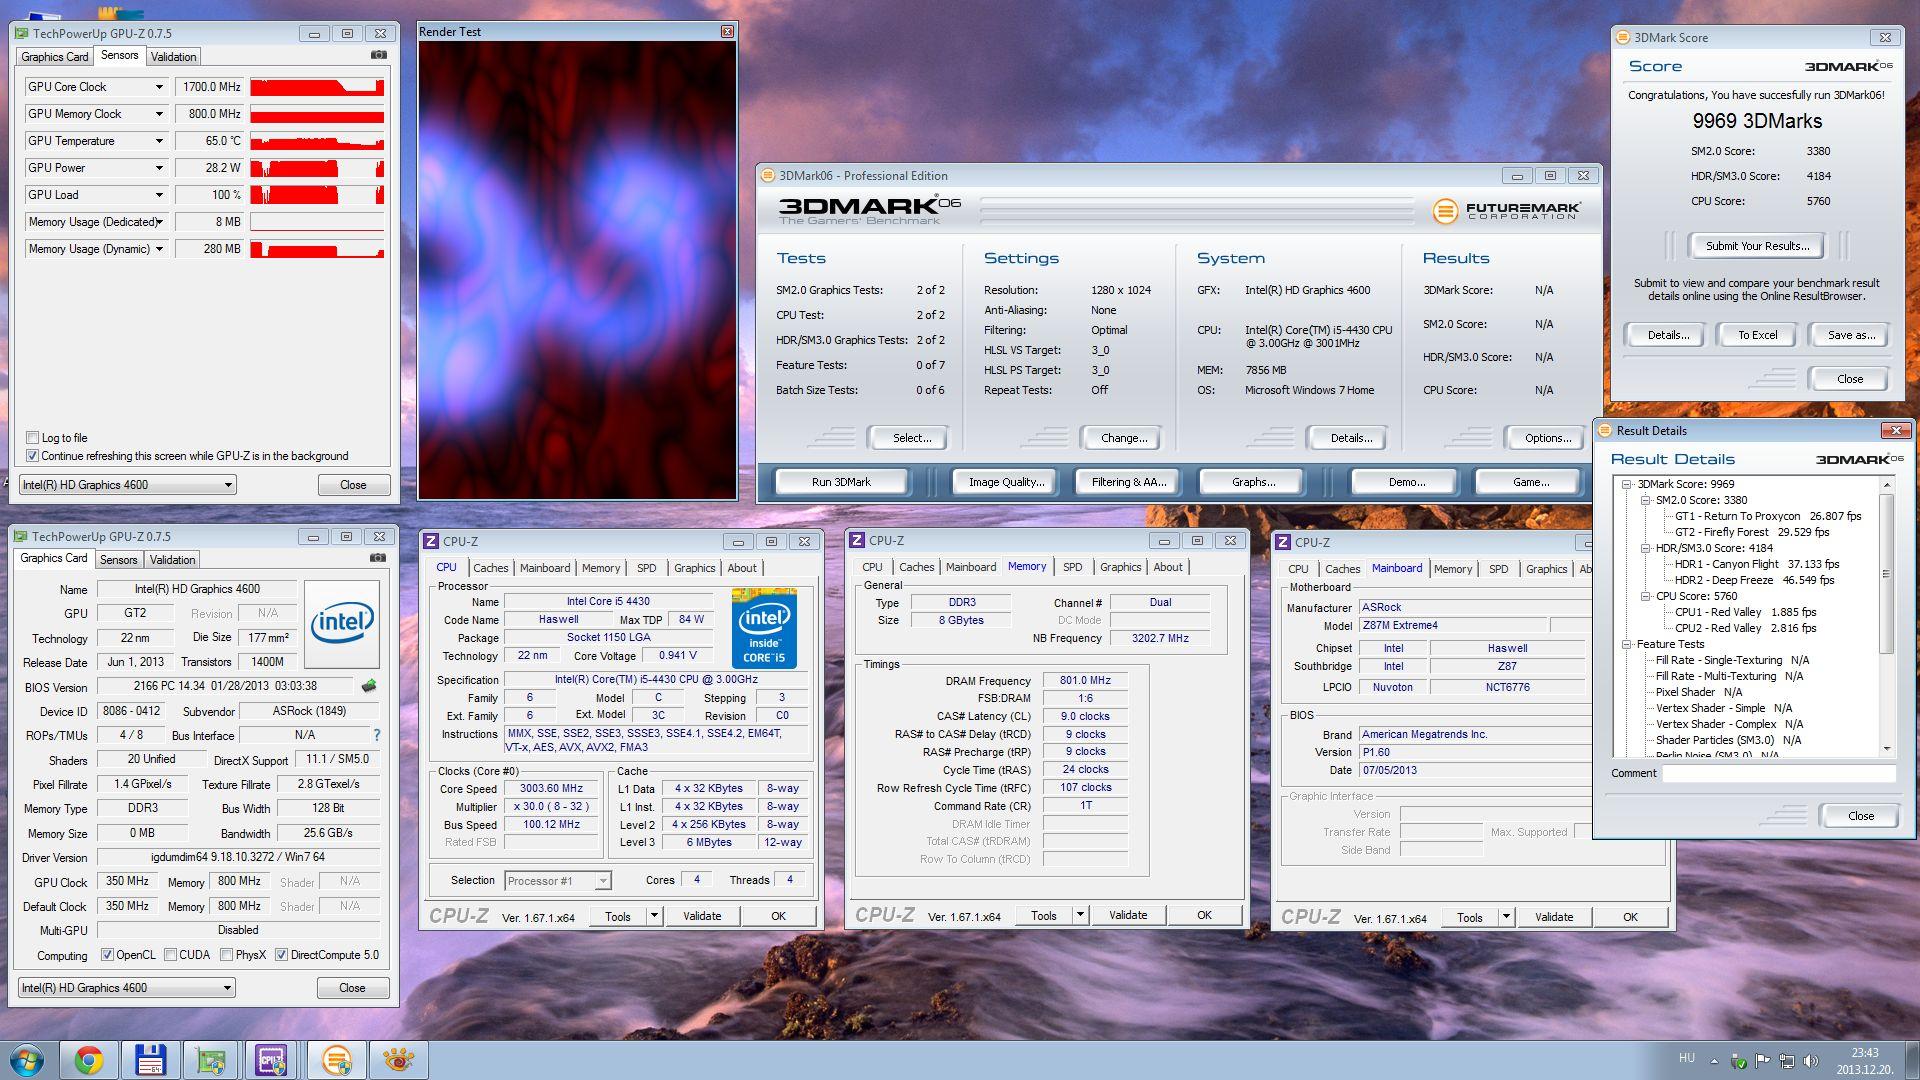Open the GPU Core Clock sensor dropdown

point(159,87)
